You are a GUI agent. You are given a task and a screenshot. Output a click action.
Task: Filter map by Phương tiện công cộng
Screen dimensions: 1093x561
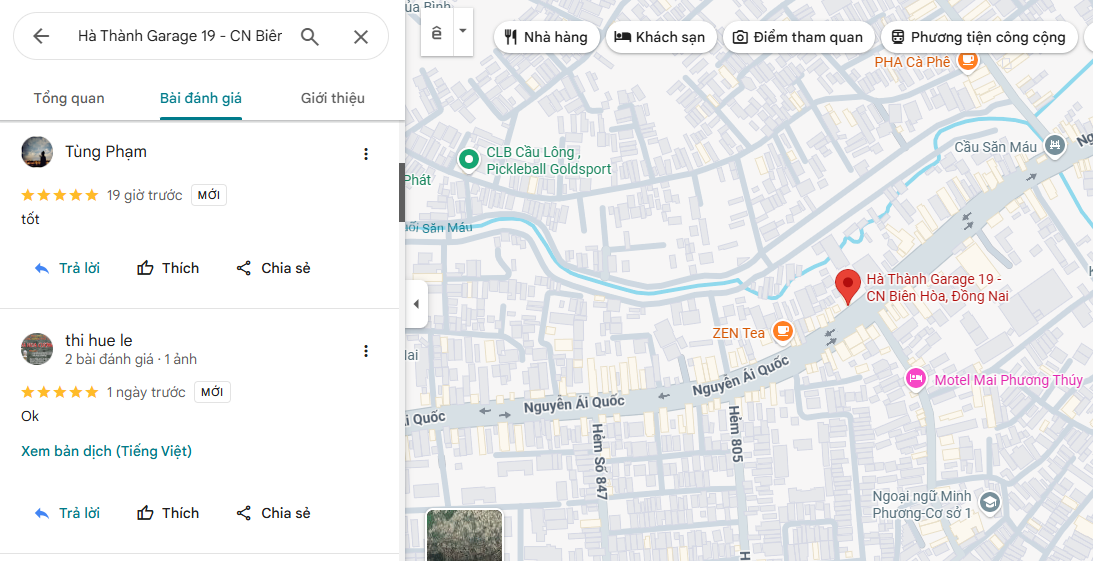coord(979,37)
